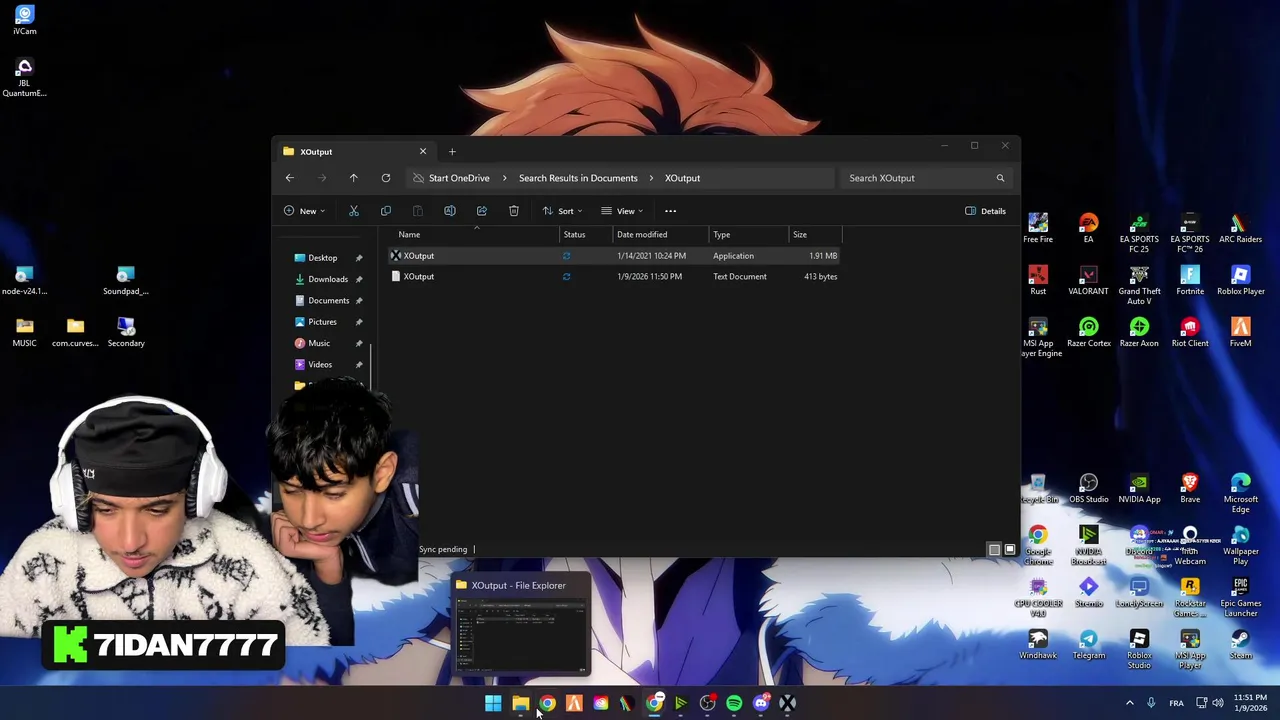Select the iVCam desktop icon
Screen dimensions: 1280x720
click(x=25, y=21)
